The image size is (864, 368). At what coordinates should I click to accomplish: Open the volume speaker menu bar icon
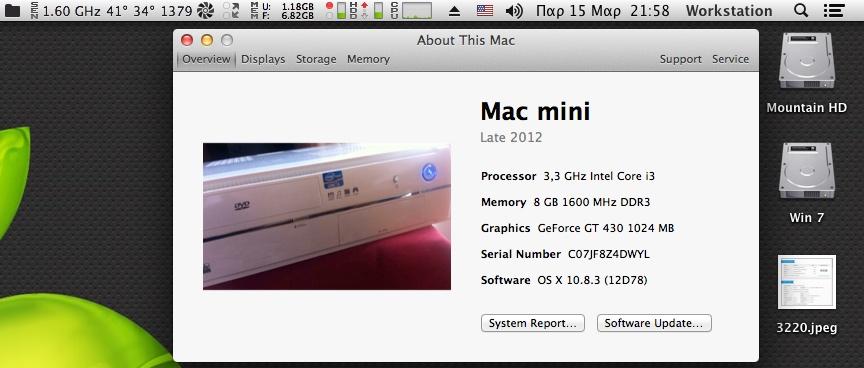(x=514, y=10)
